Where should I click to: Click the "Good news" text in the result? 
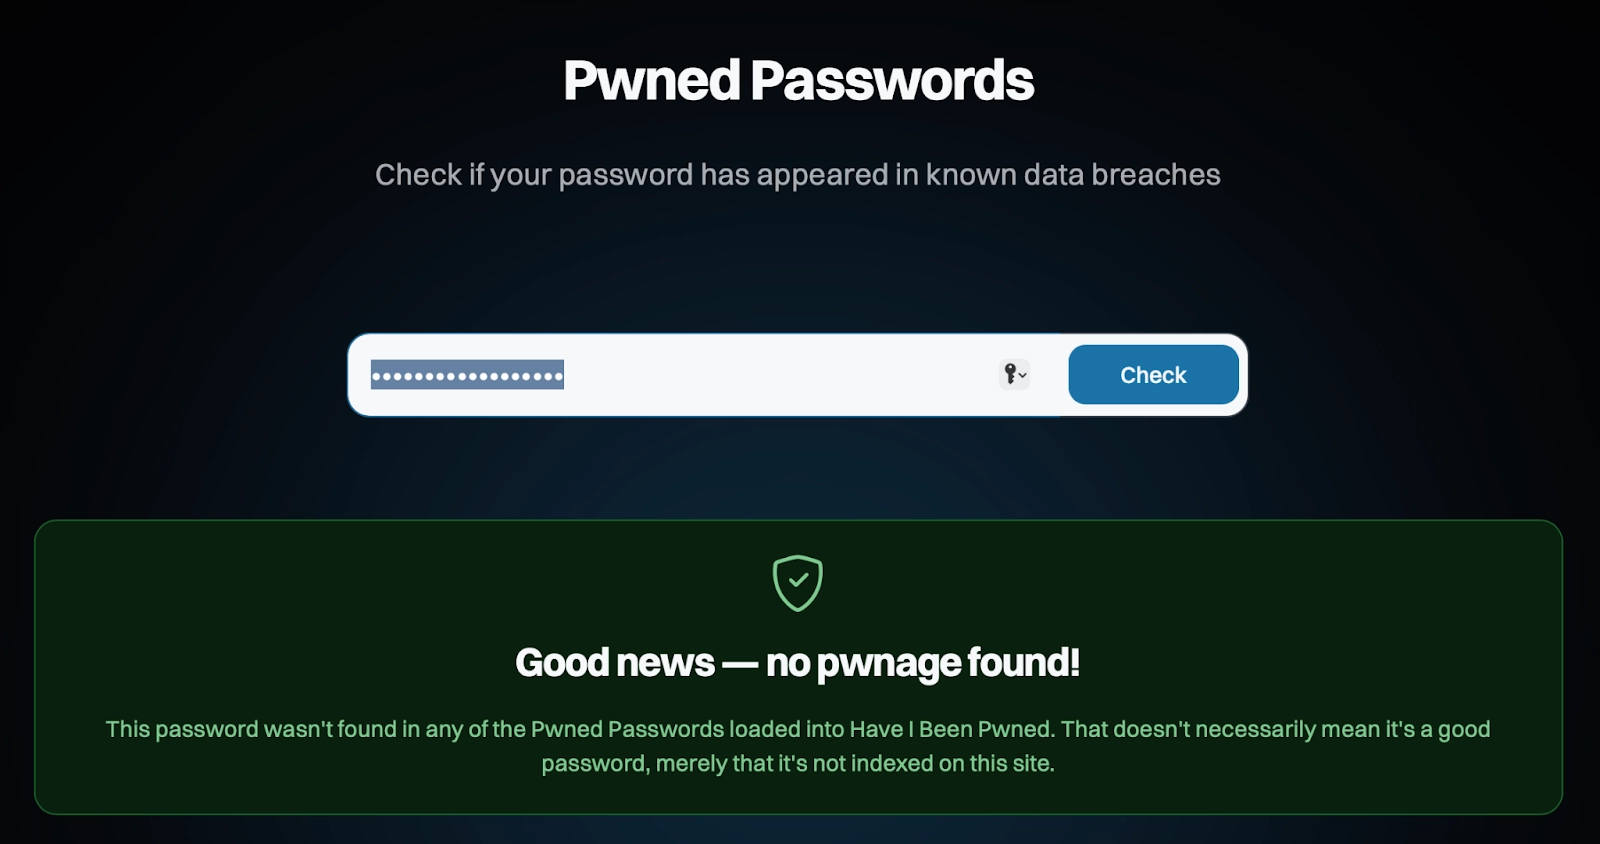coord(615,663)
